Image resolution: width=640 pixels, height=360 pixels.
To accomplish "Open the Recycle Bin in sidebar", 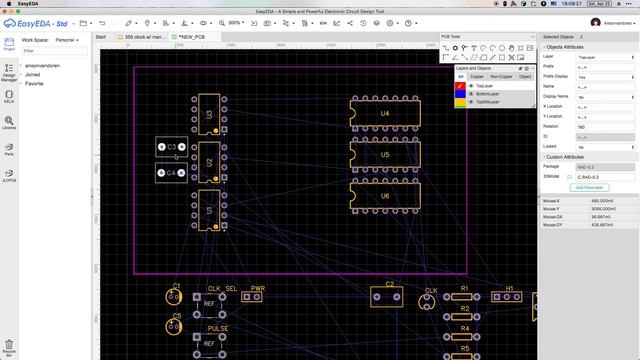I will tap(9, 348).
